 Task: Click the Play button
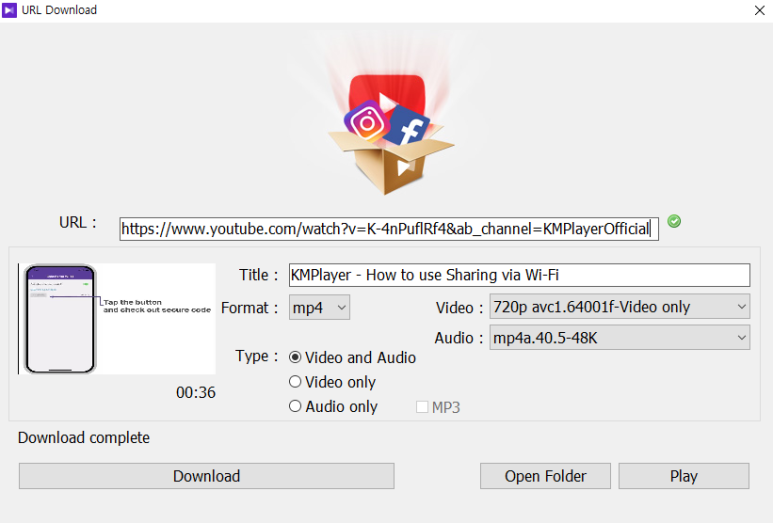point(684,476)
